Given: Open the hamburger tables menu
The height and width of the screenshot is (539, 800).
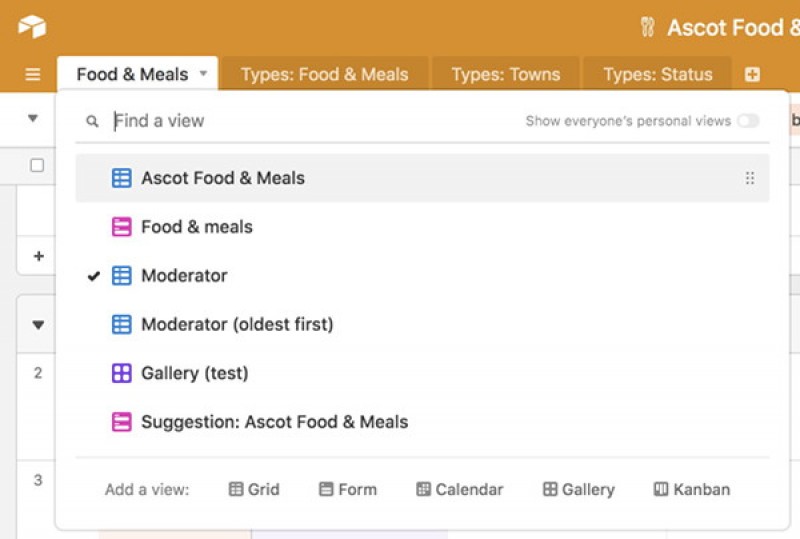Looking at the screenshot, I should pos(33,75).
